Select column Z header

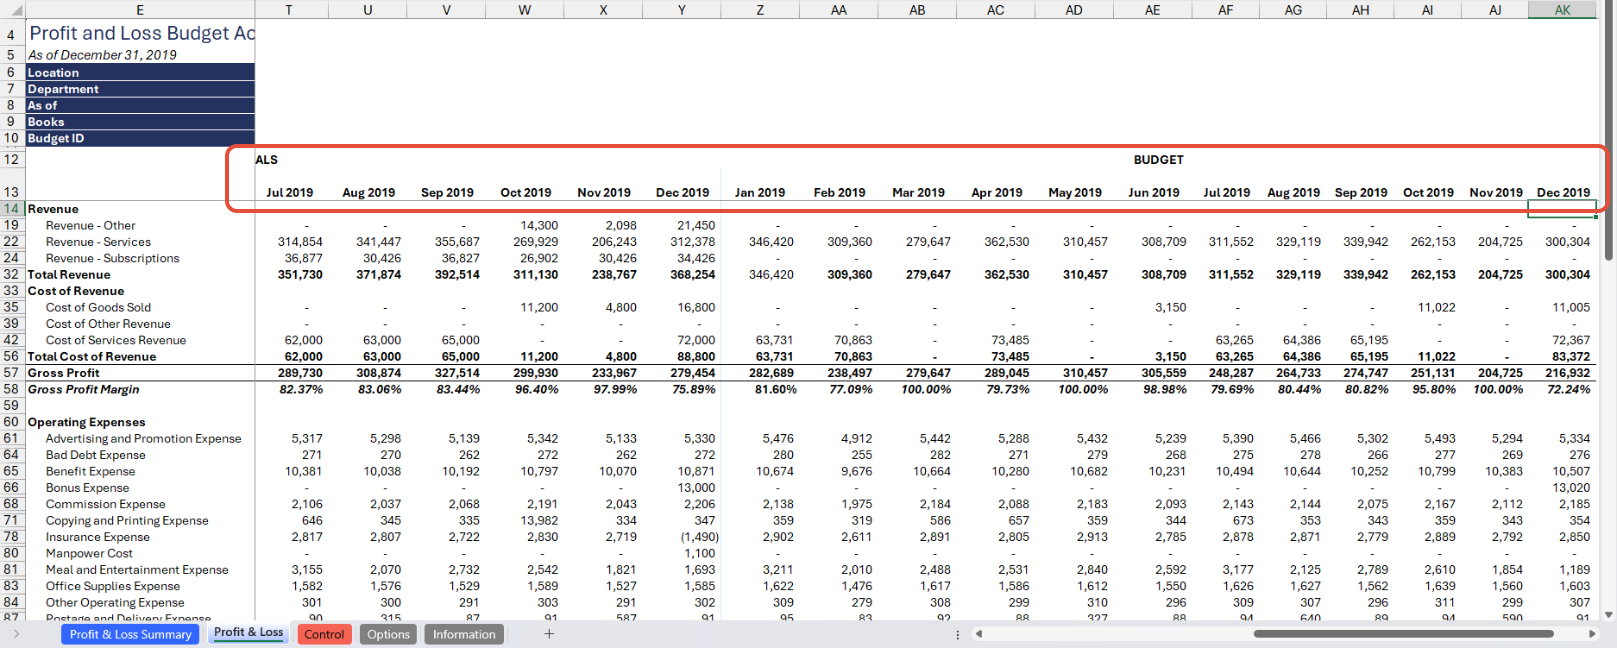point(760,10)
